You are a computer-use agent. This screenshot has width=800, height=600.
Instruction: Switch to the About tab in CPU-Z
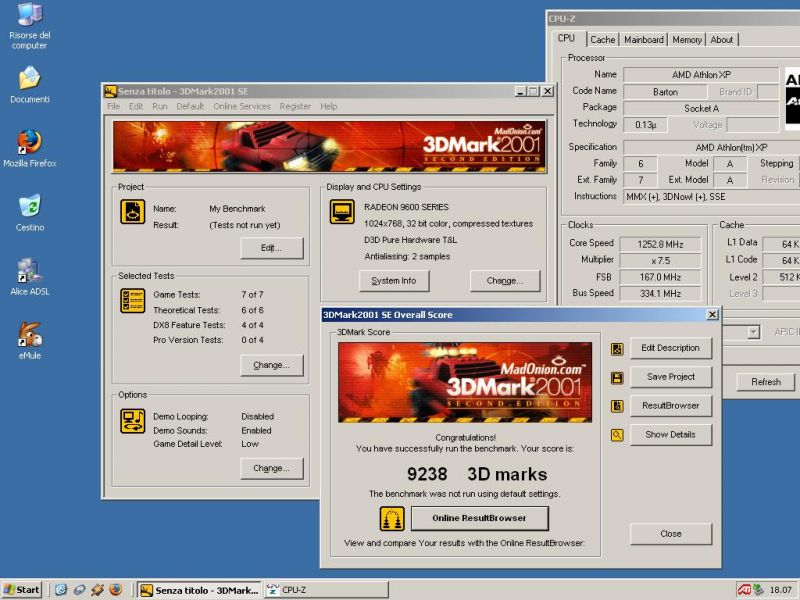(x=721, y=40)
